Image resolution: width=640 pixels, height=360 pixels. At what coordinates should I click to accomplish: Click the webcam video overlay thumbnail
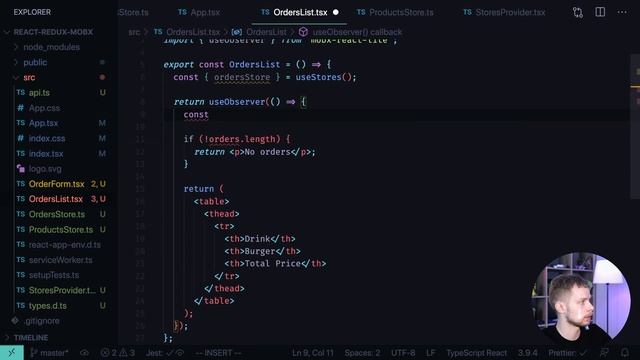[x=581, y=297]
